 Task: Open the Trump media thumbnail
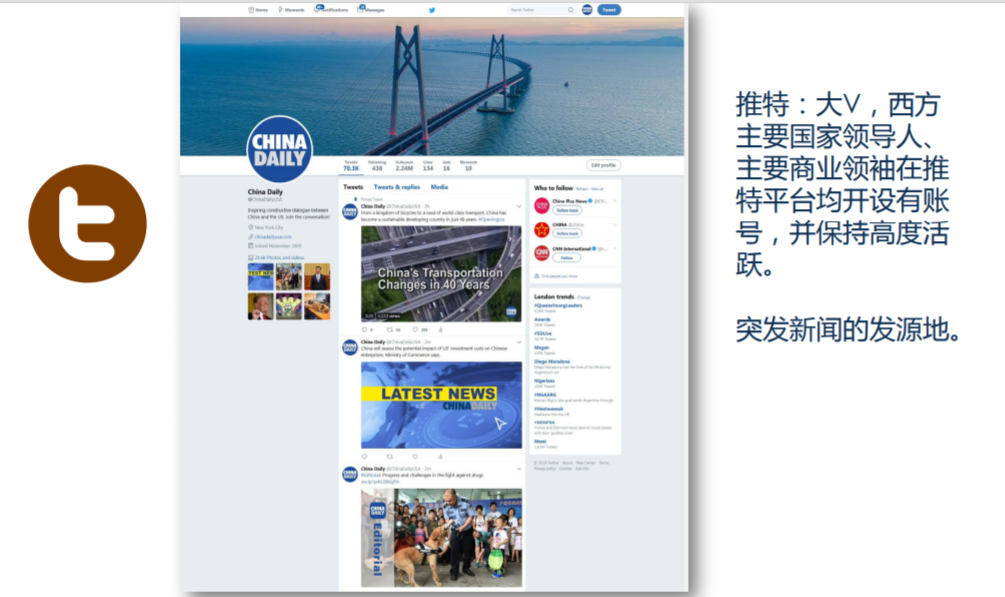261,306
